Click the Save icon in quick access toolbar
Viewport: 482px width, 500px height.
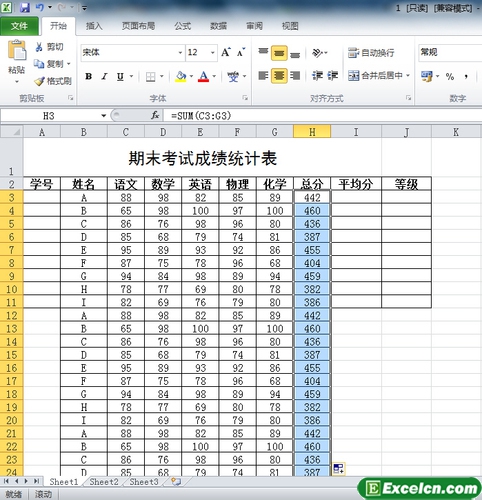[x=25, y=7]
